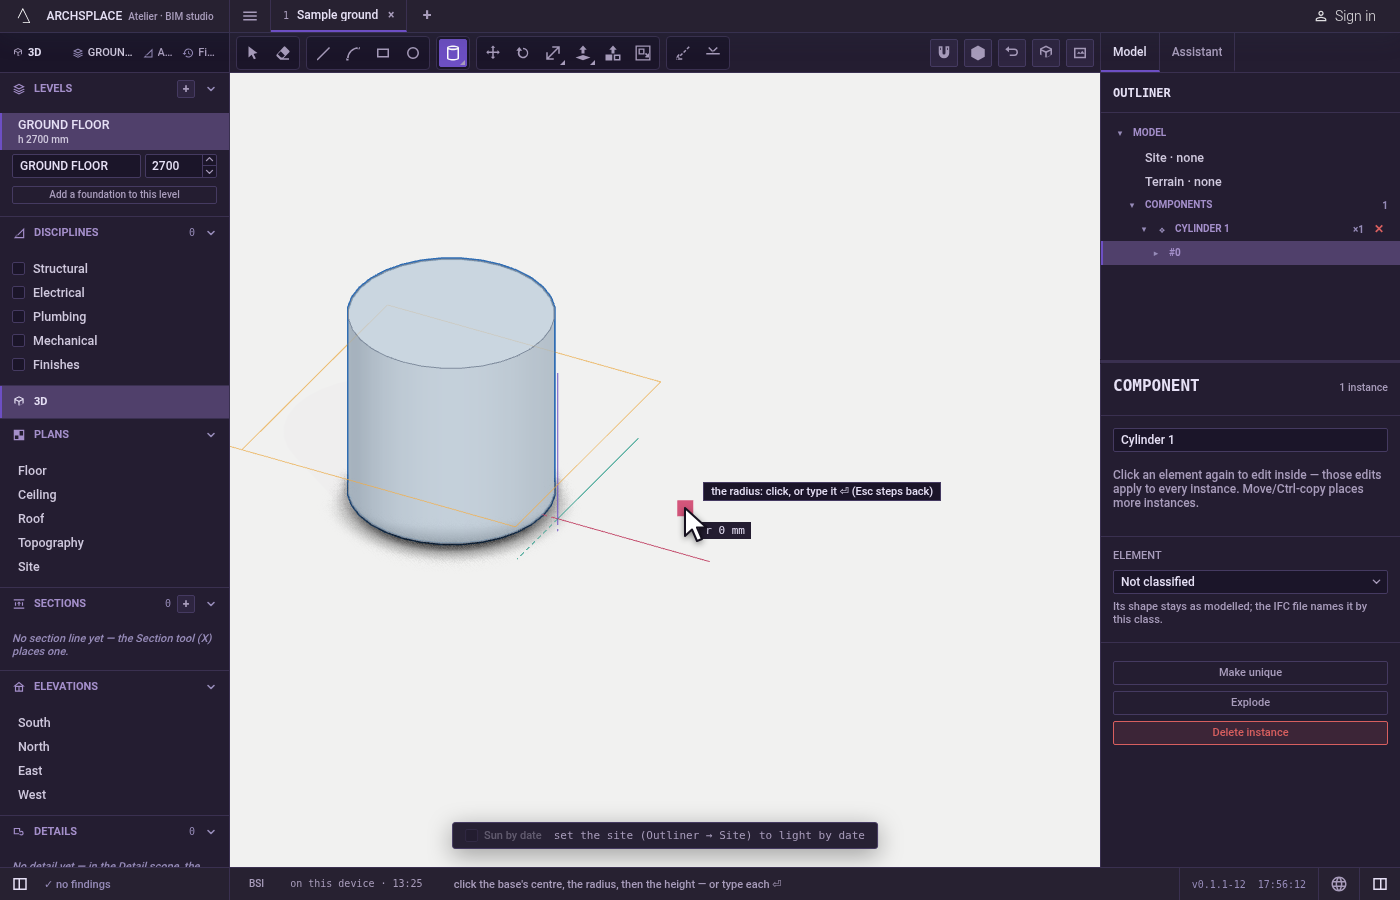The width and height of the screenshot is (1400, 900).
Task: Pick the arc drawing tool
Action: pyautogui.click(x=353, y=53)
